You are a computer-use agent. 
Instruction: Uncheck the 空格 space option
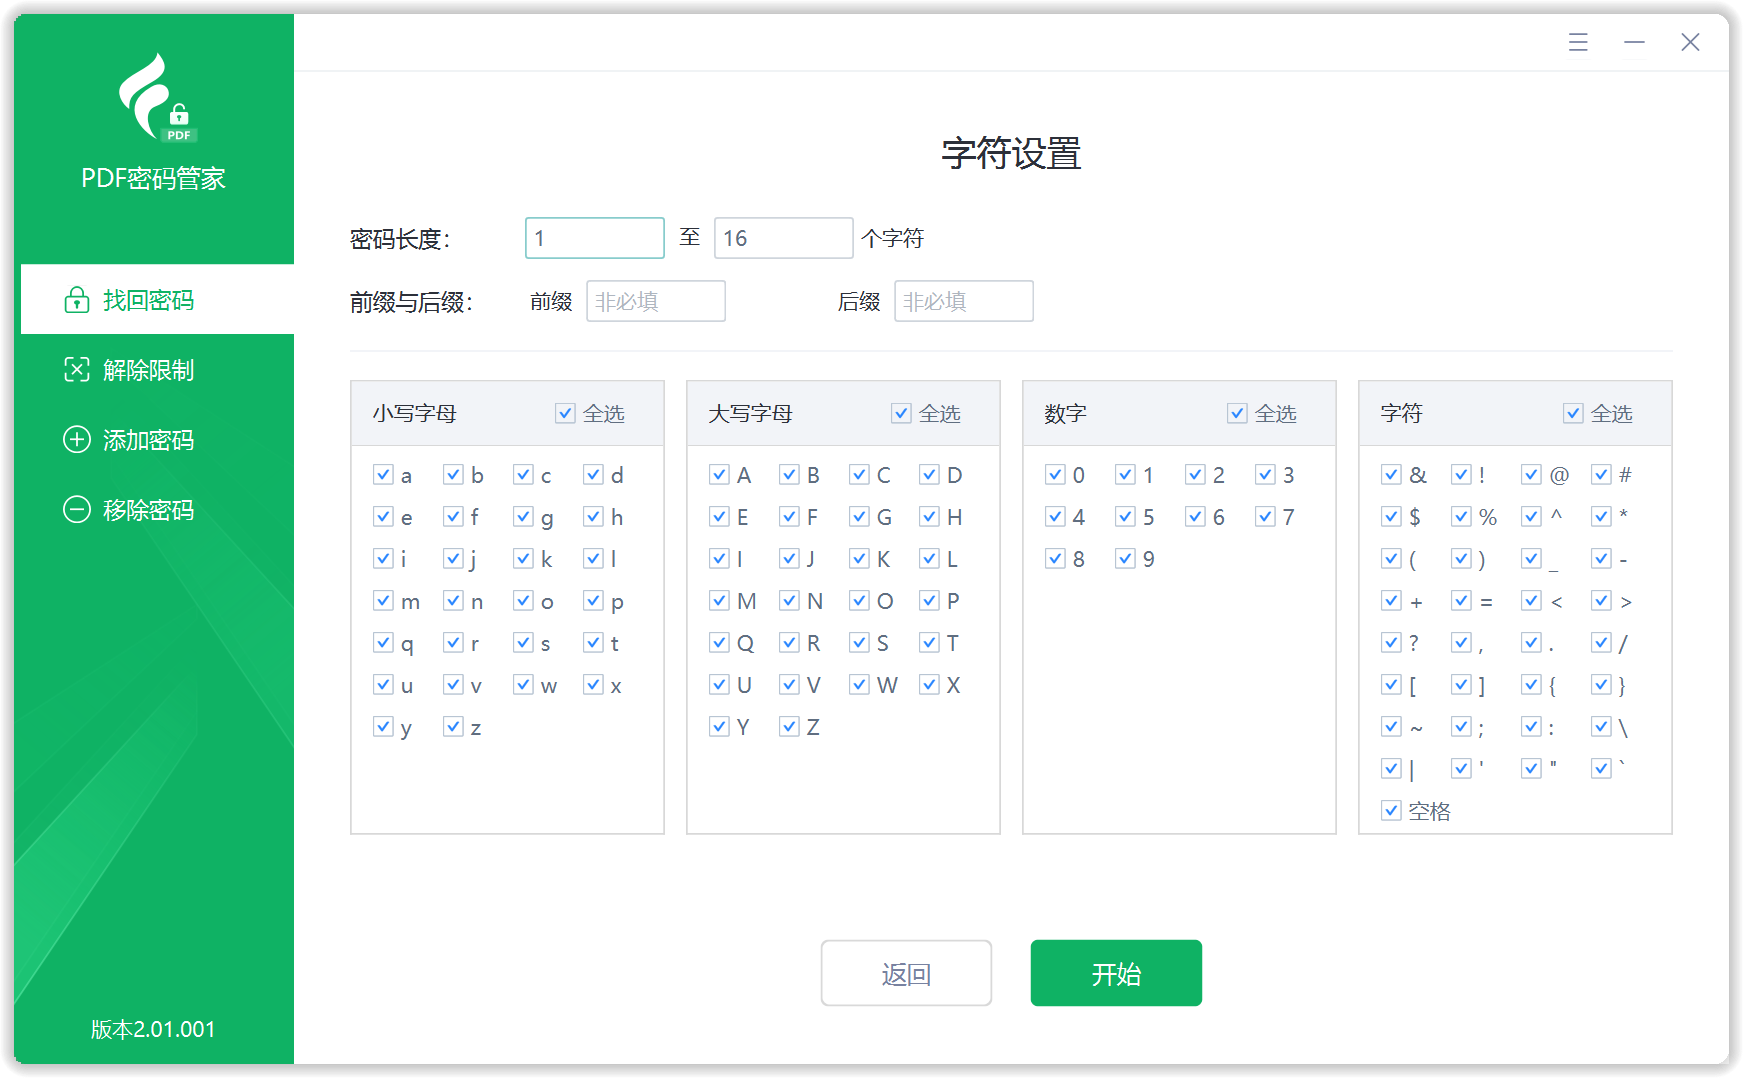pos(1391,810)
